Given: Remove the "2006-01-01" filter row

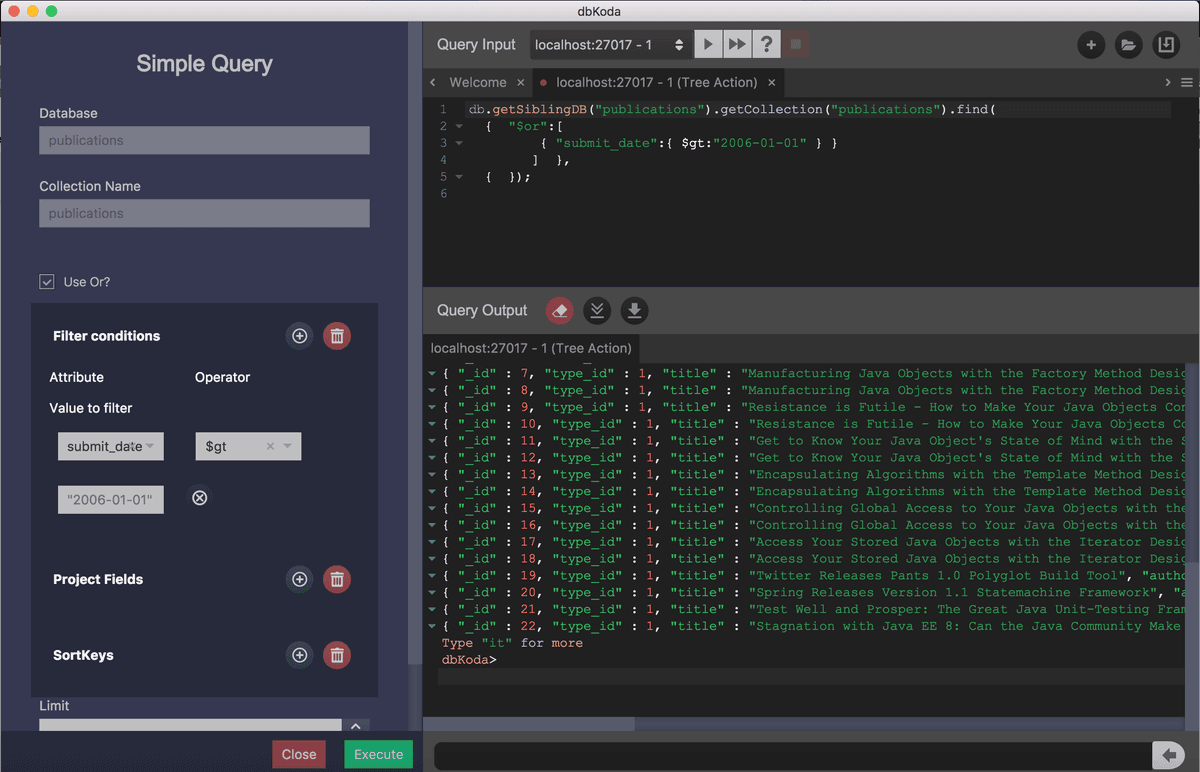Looking at the screenshot, I should point(200,498).
